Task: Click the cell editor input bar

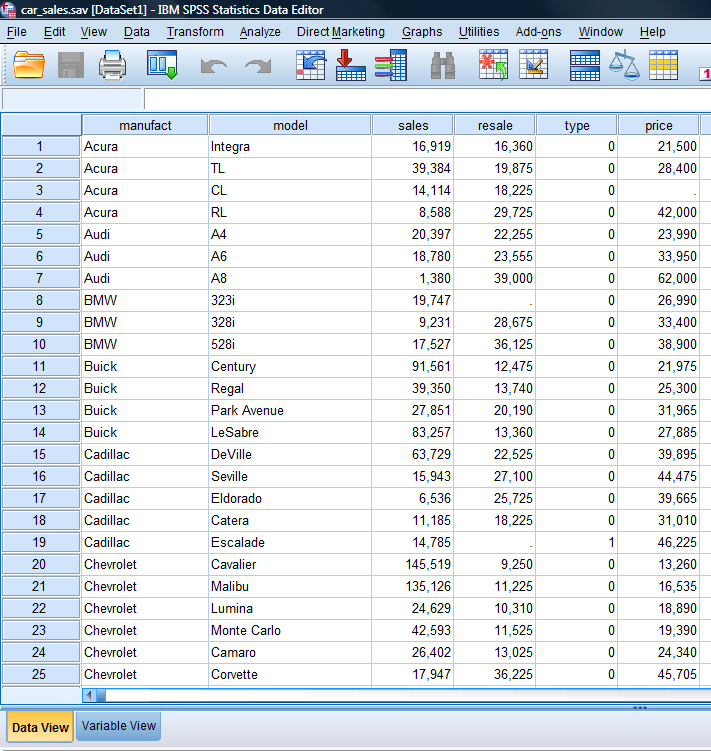Action: 427,99
